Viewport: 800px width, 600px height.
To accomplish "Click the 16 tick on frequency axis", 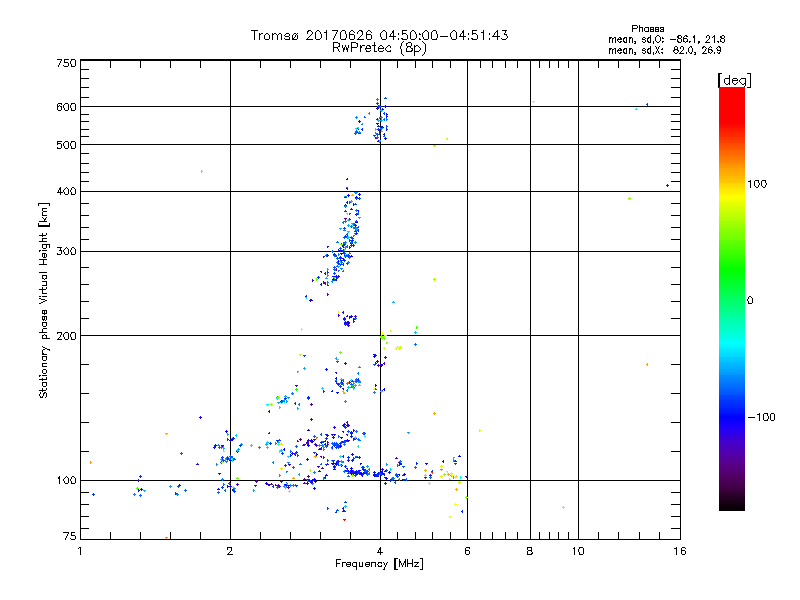I will tap(679, 552).
